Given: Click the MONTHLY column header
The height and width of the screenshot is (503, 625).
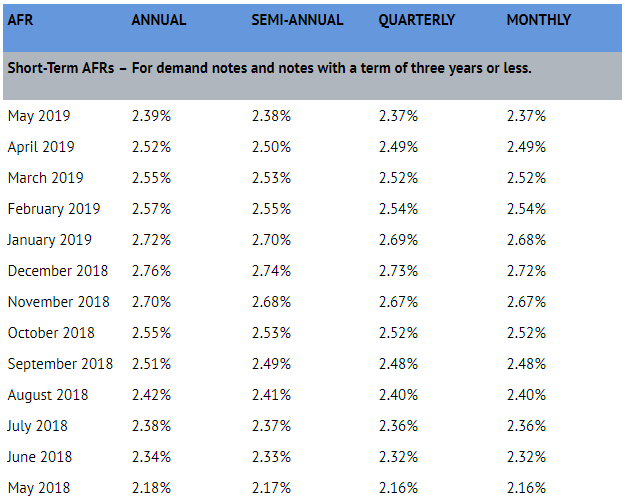Looking at the screenshot, I should point(539,20).
